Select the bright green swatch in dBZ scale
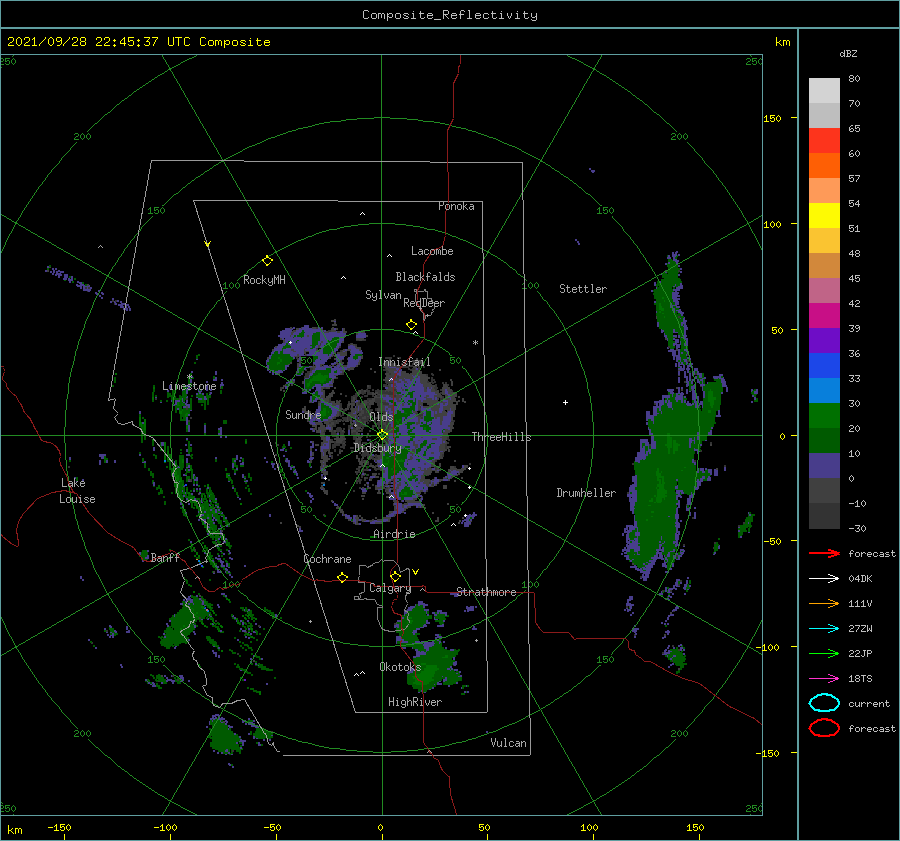Viewport: 900px width, 841px height. [824, 415]
